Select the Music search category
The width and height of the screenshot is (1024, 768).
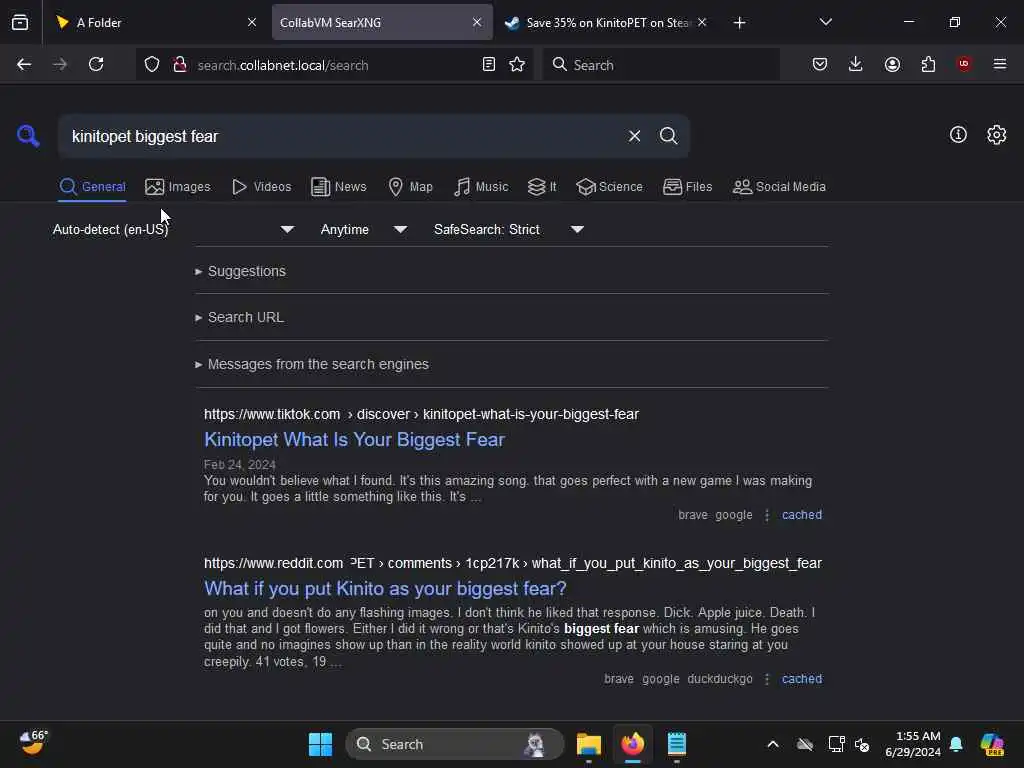481,187
